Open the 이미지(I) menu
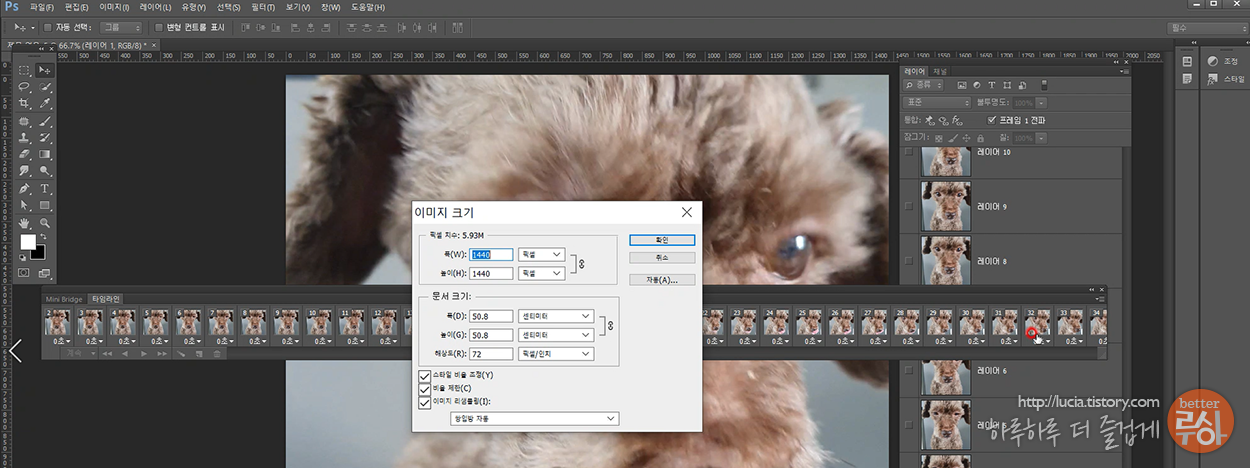This screenshot has width=1250, height=468. point(114,7)
